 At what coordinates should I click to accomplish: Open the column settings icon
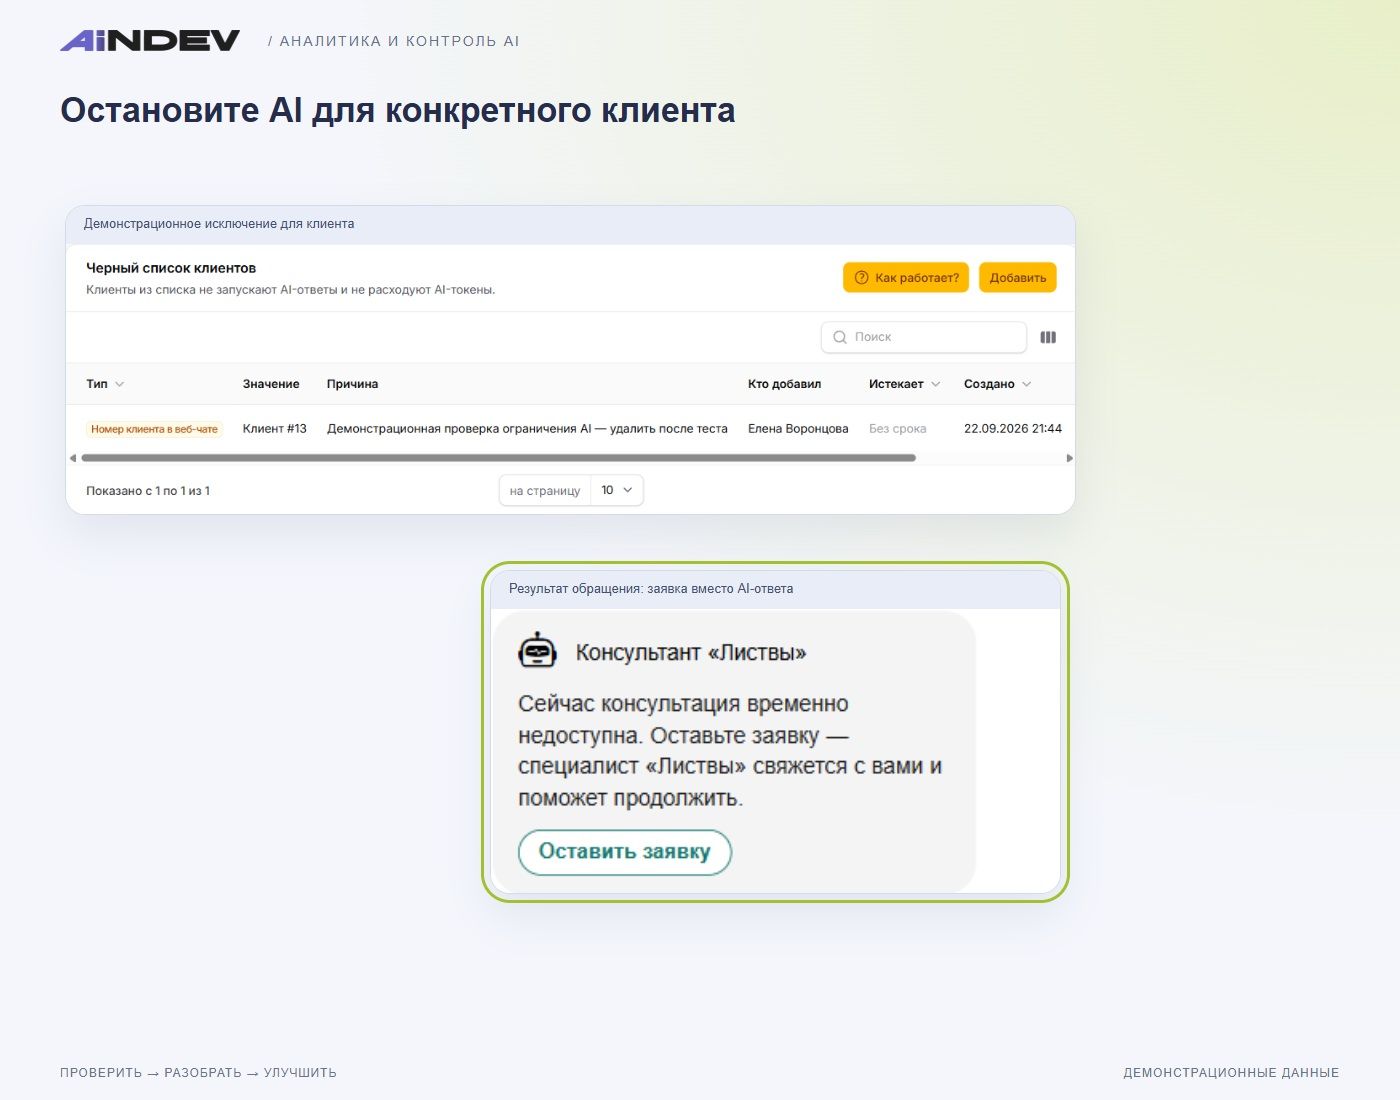pos(1048,337)
